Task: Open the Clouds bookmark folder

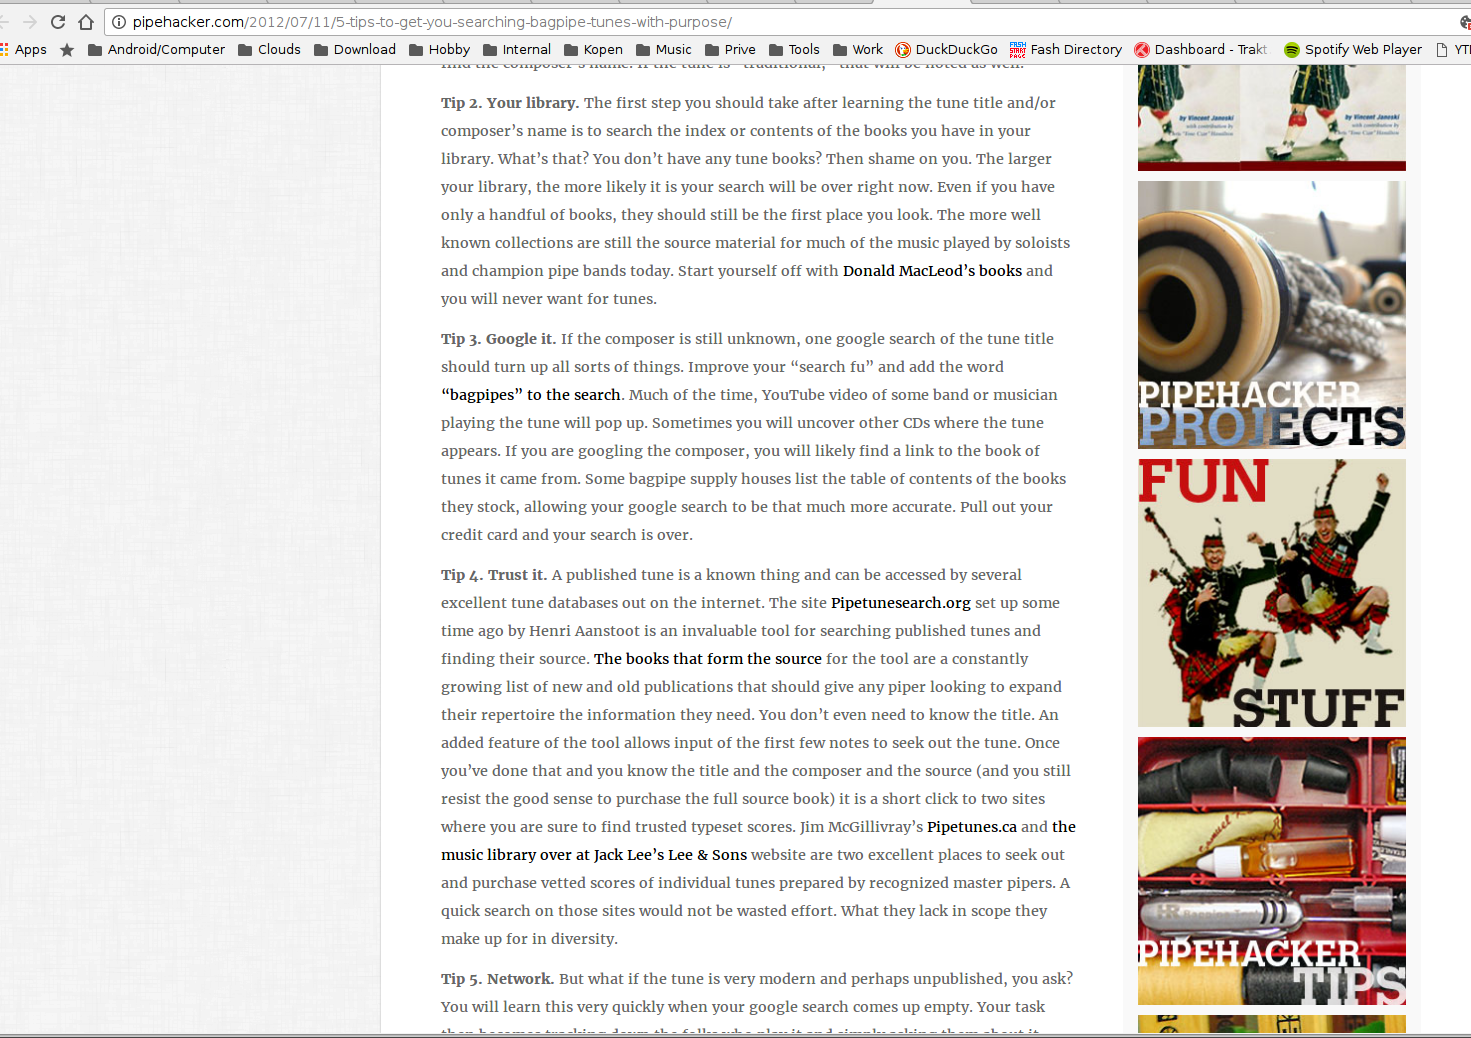Action: 269,49
